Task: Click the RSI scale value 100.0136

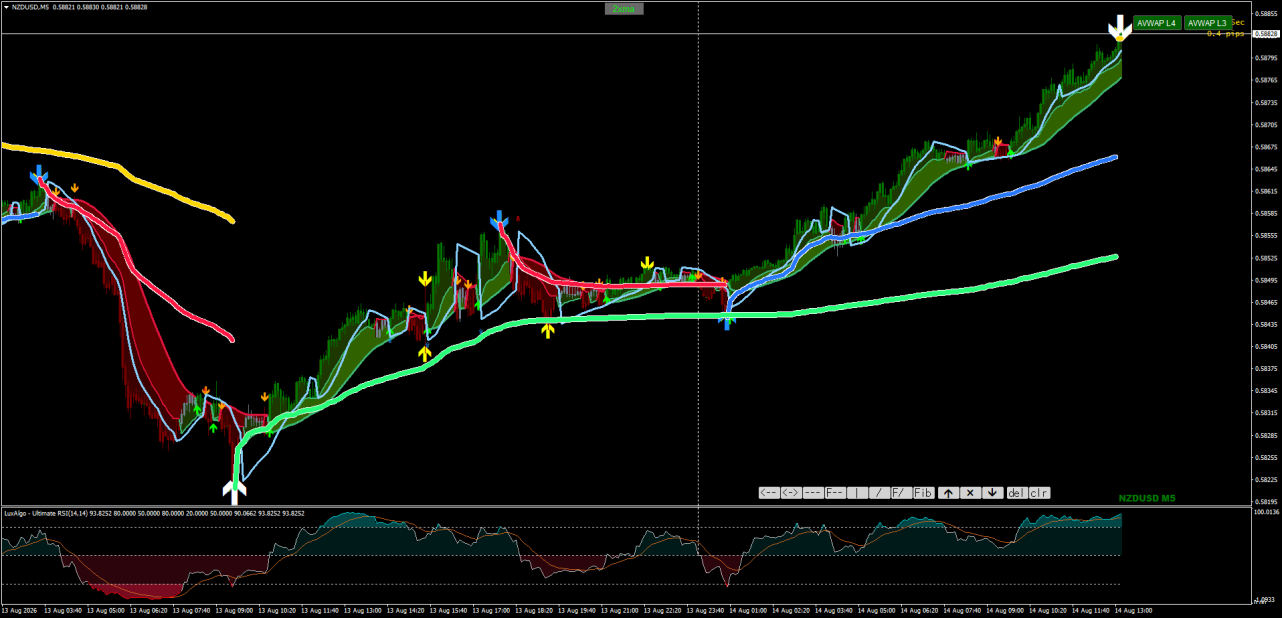Action: (x=1267, y=512)
